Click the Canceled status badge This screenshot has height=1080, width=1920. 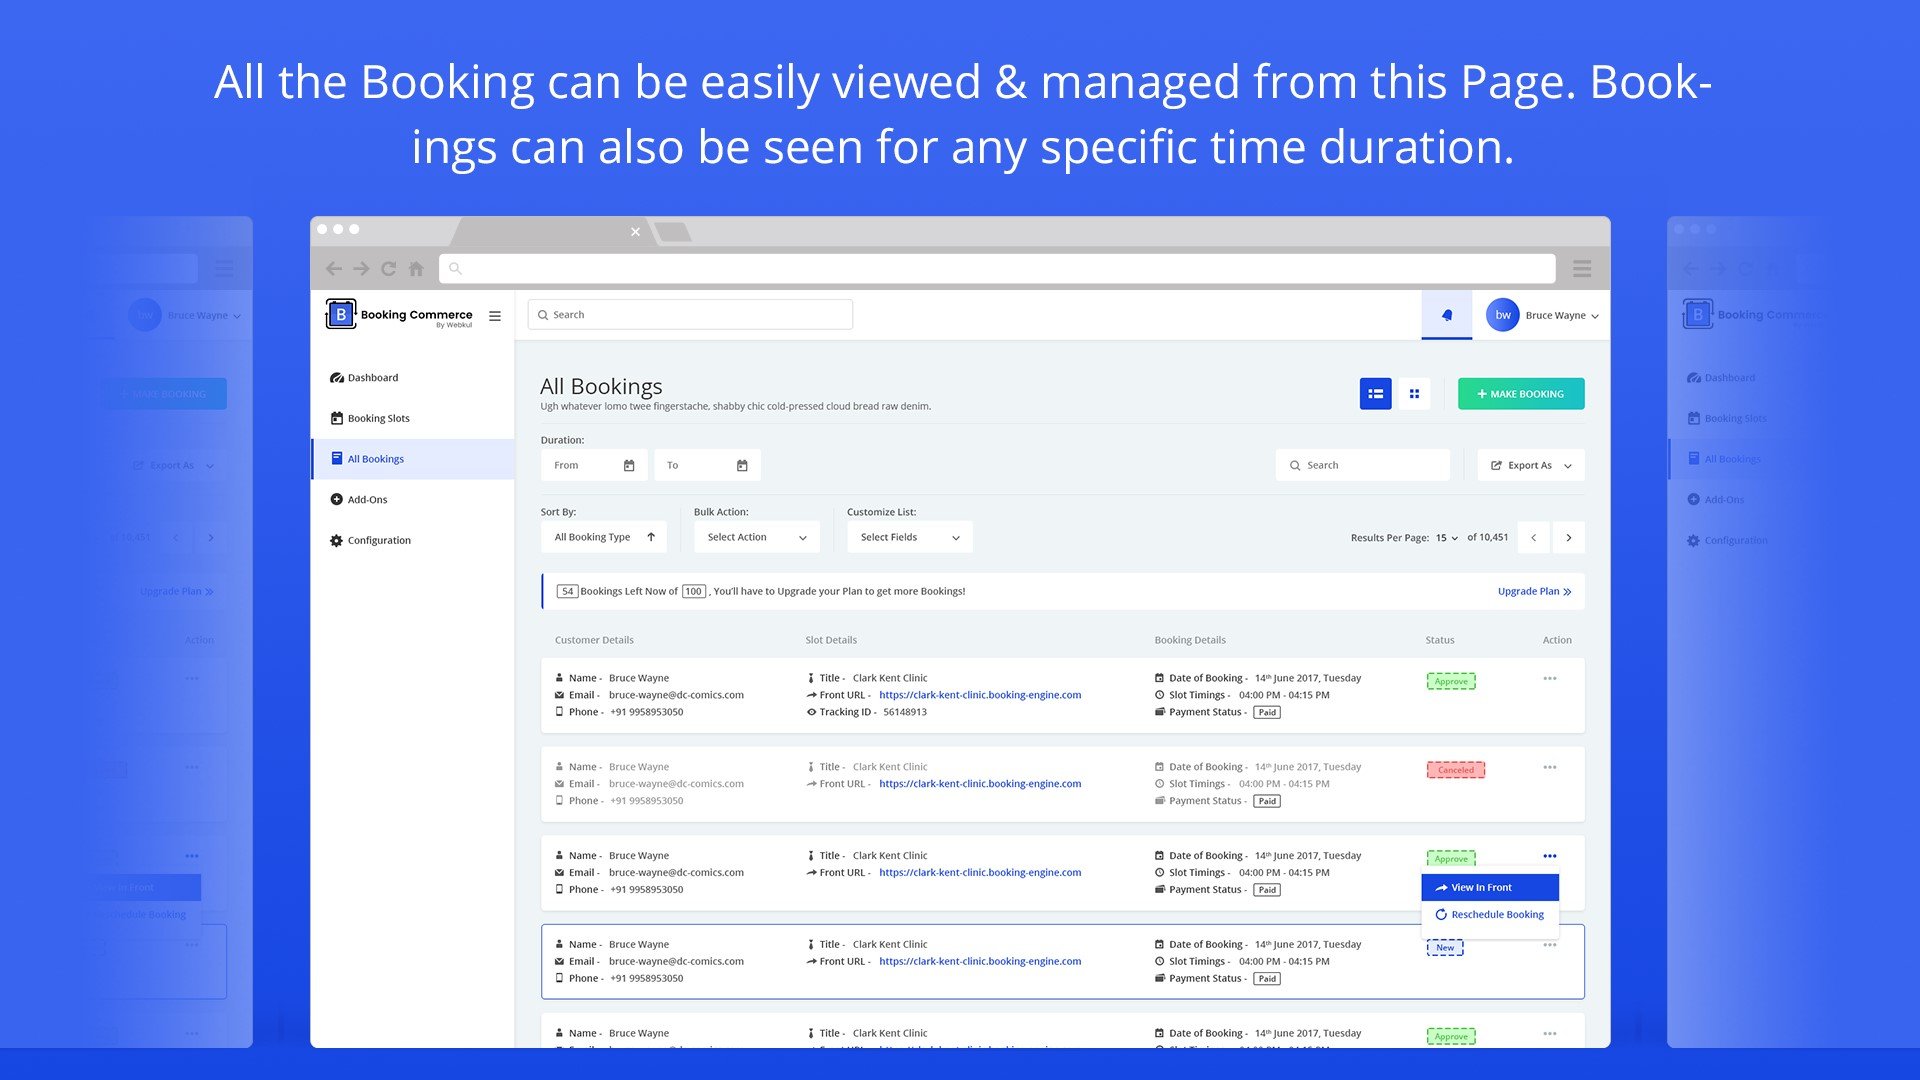click(x=1456, y=770)
